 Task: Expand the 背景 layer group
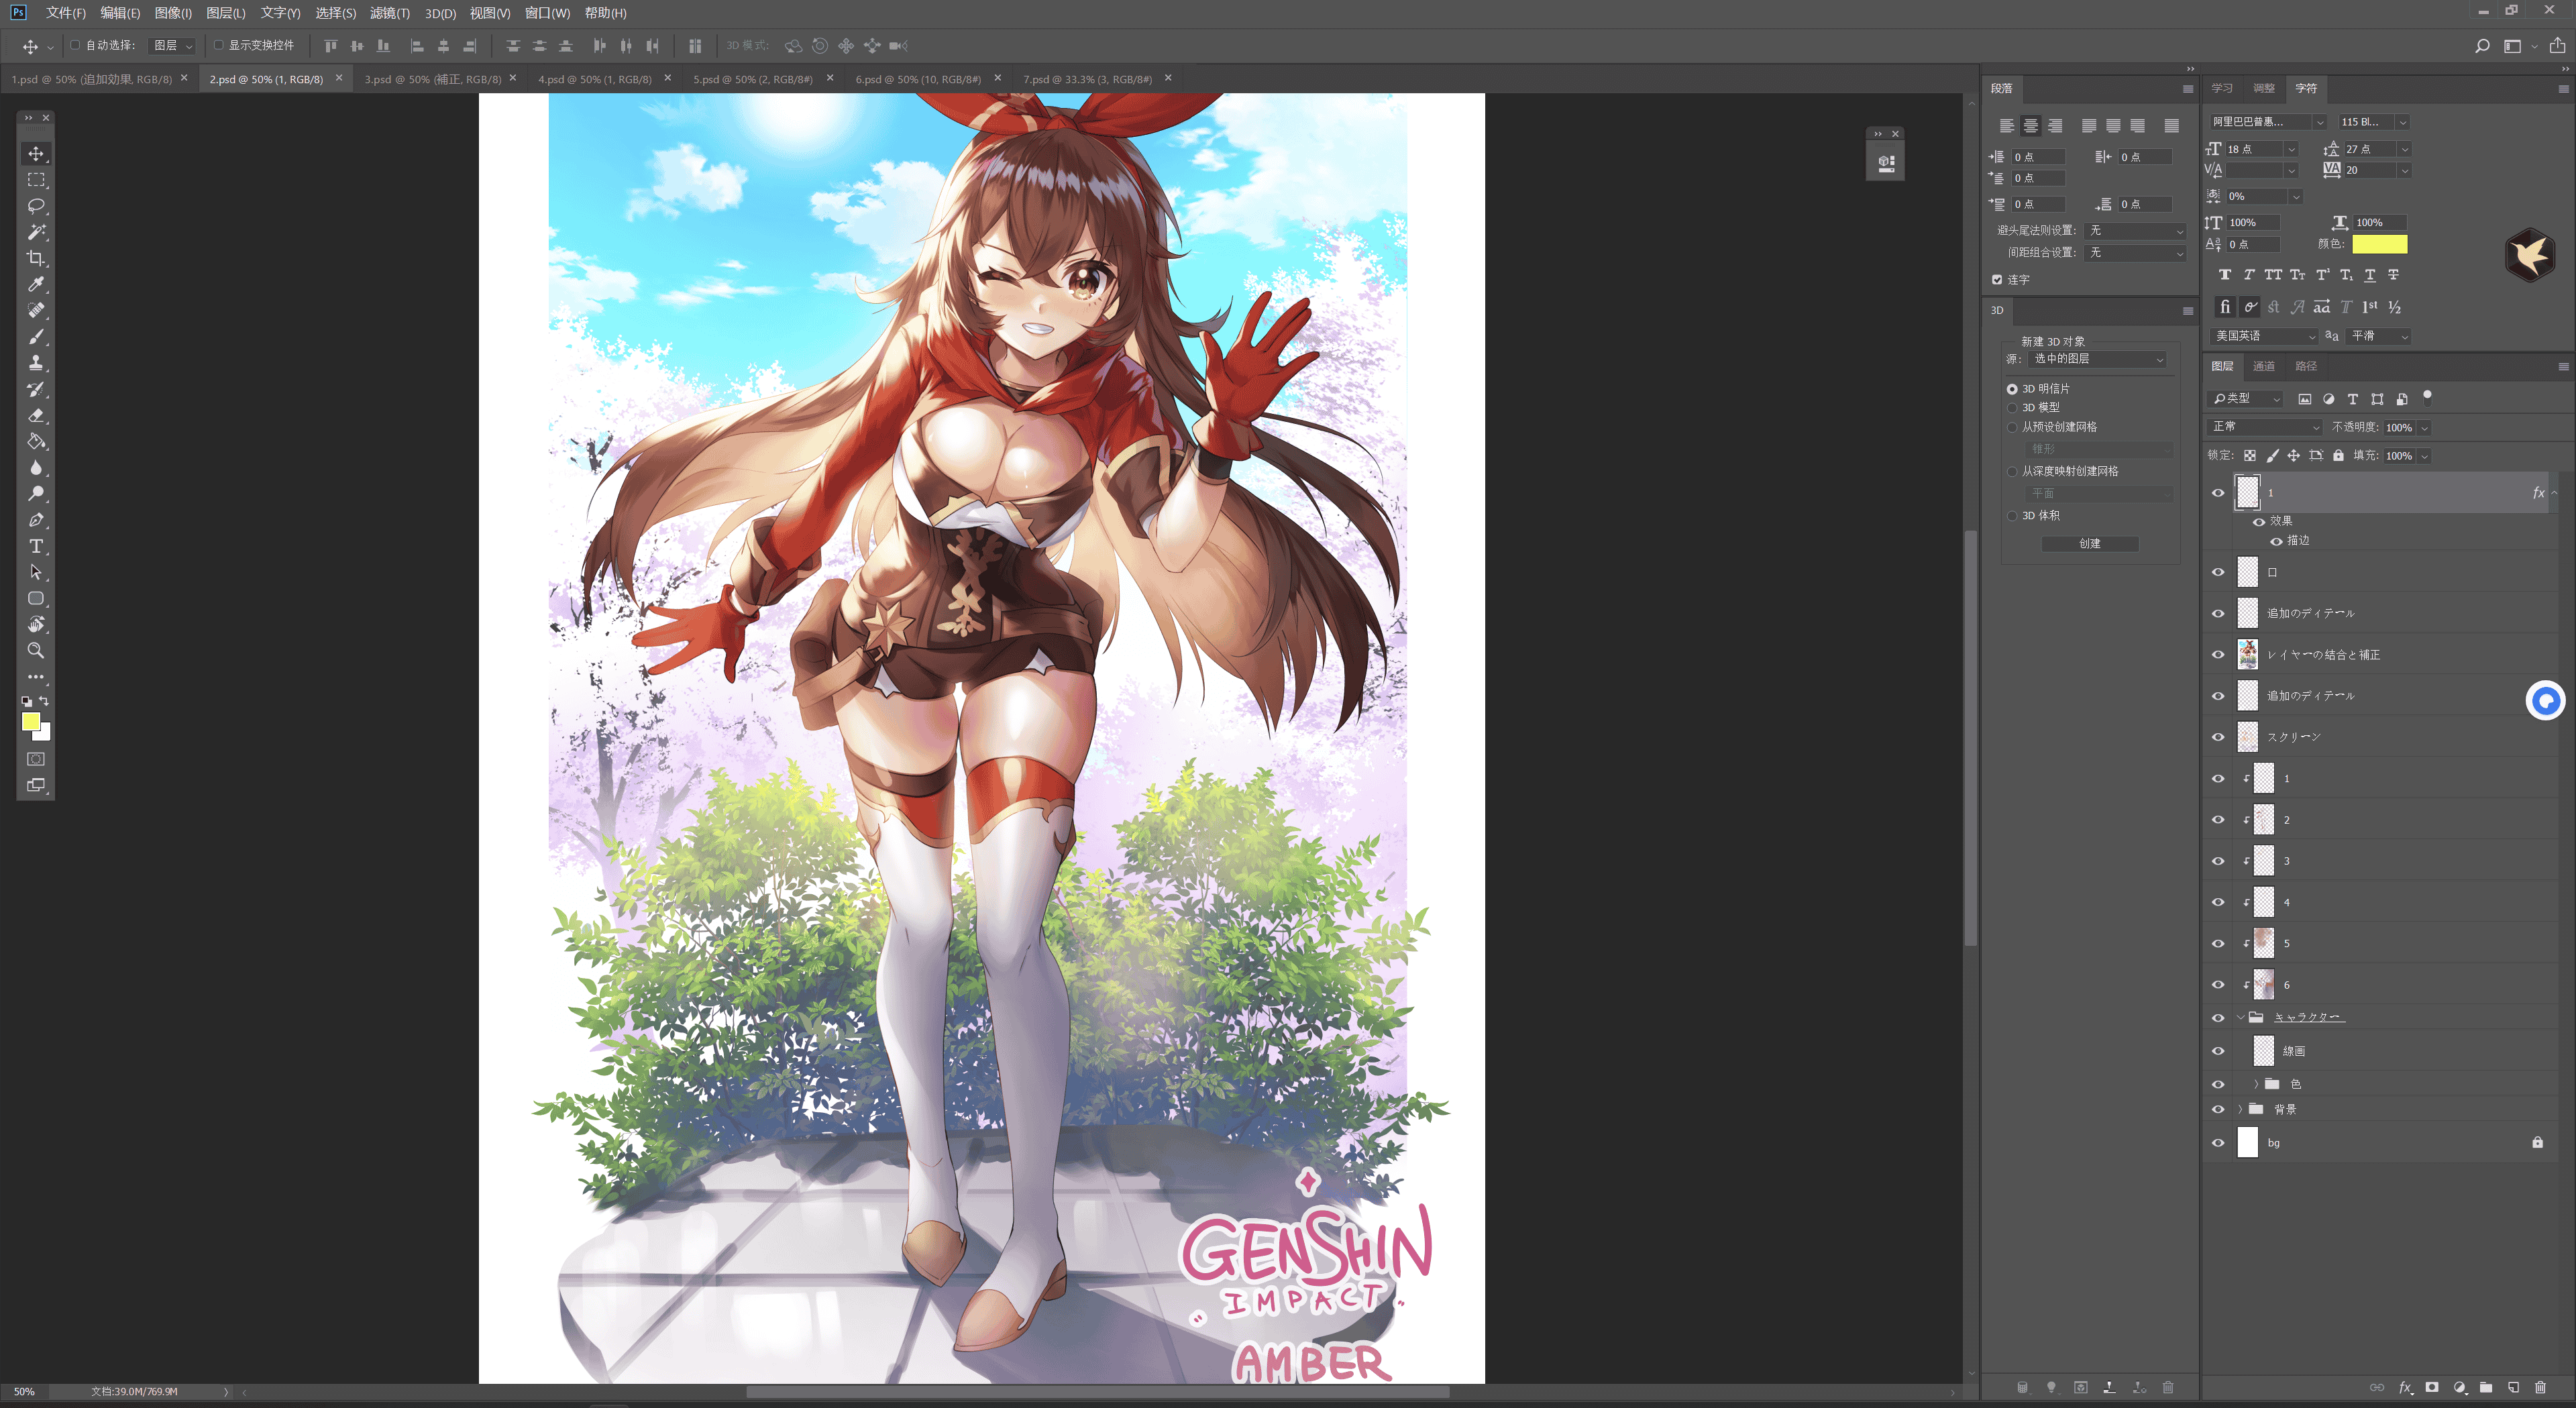coord(2240,1109)
